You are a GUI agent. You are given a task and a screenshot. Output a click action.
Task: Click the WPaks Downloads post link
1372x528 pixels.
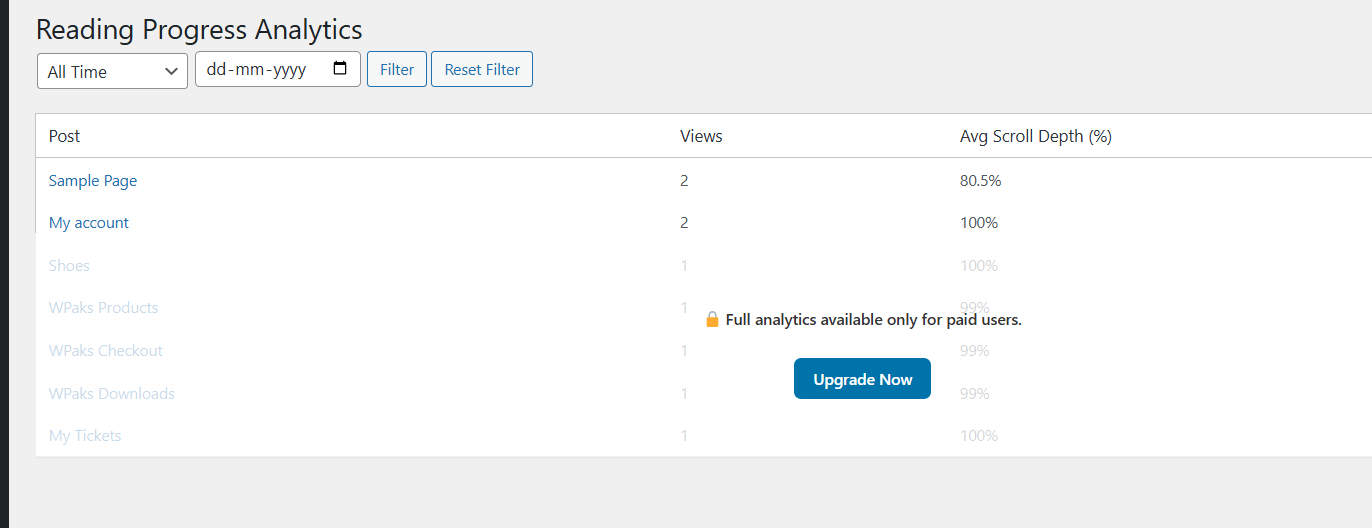click(111, 394)
